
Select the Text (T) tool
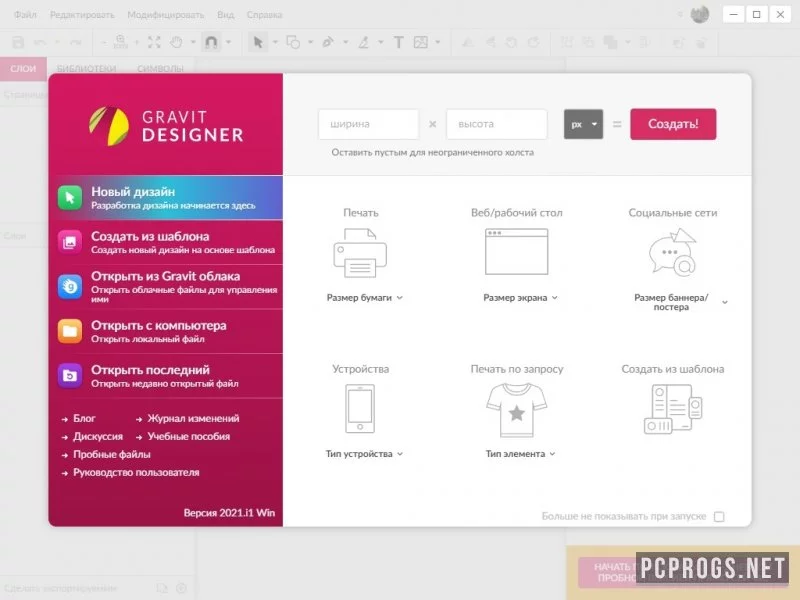(x=398, y=42)
